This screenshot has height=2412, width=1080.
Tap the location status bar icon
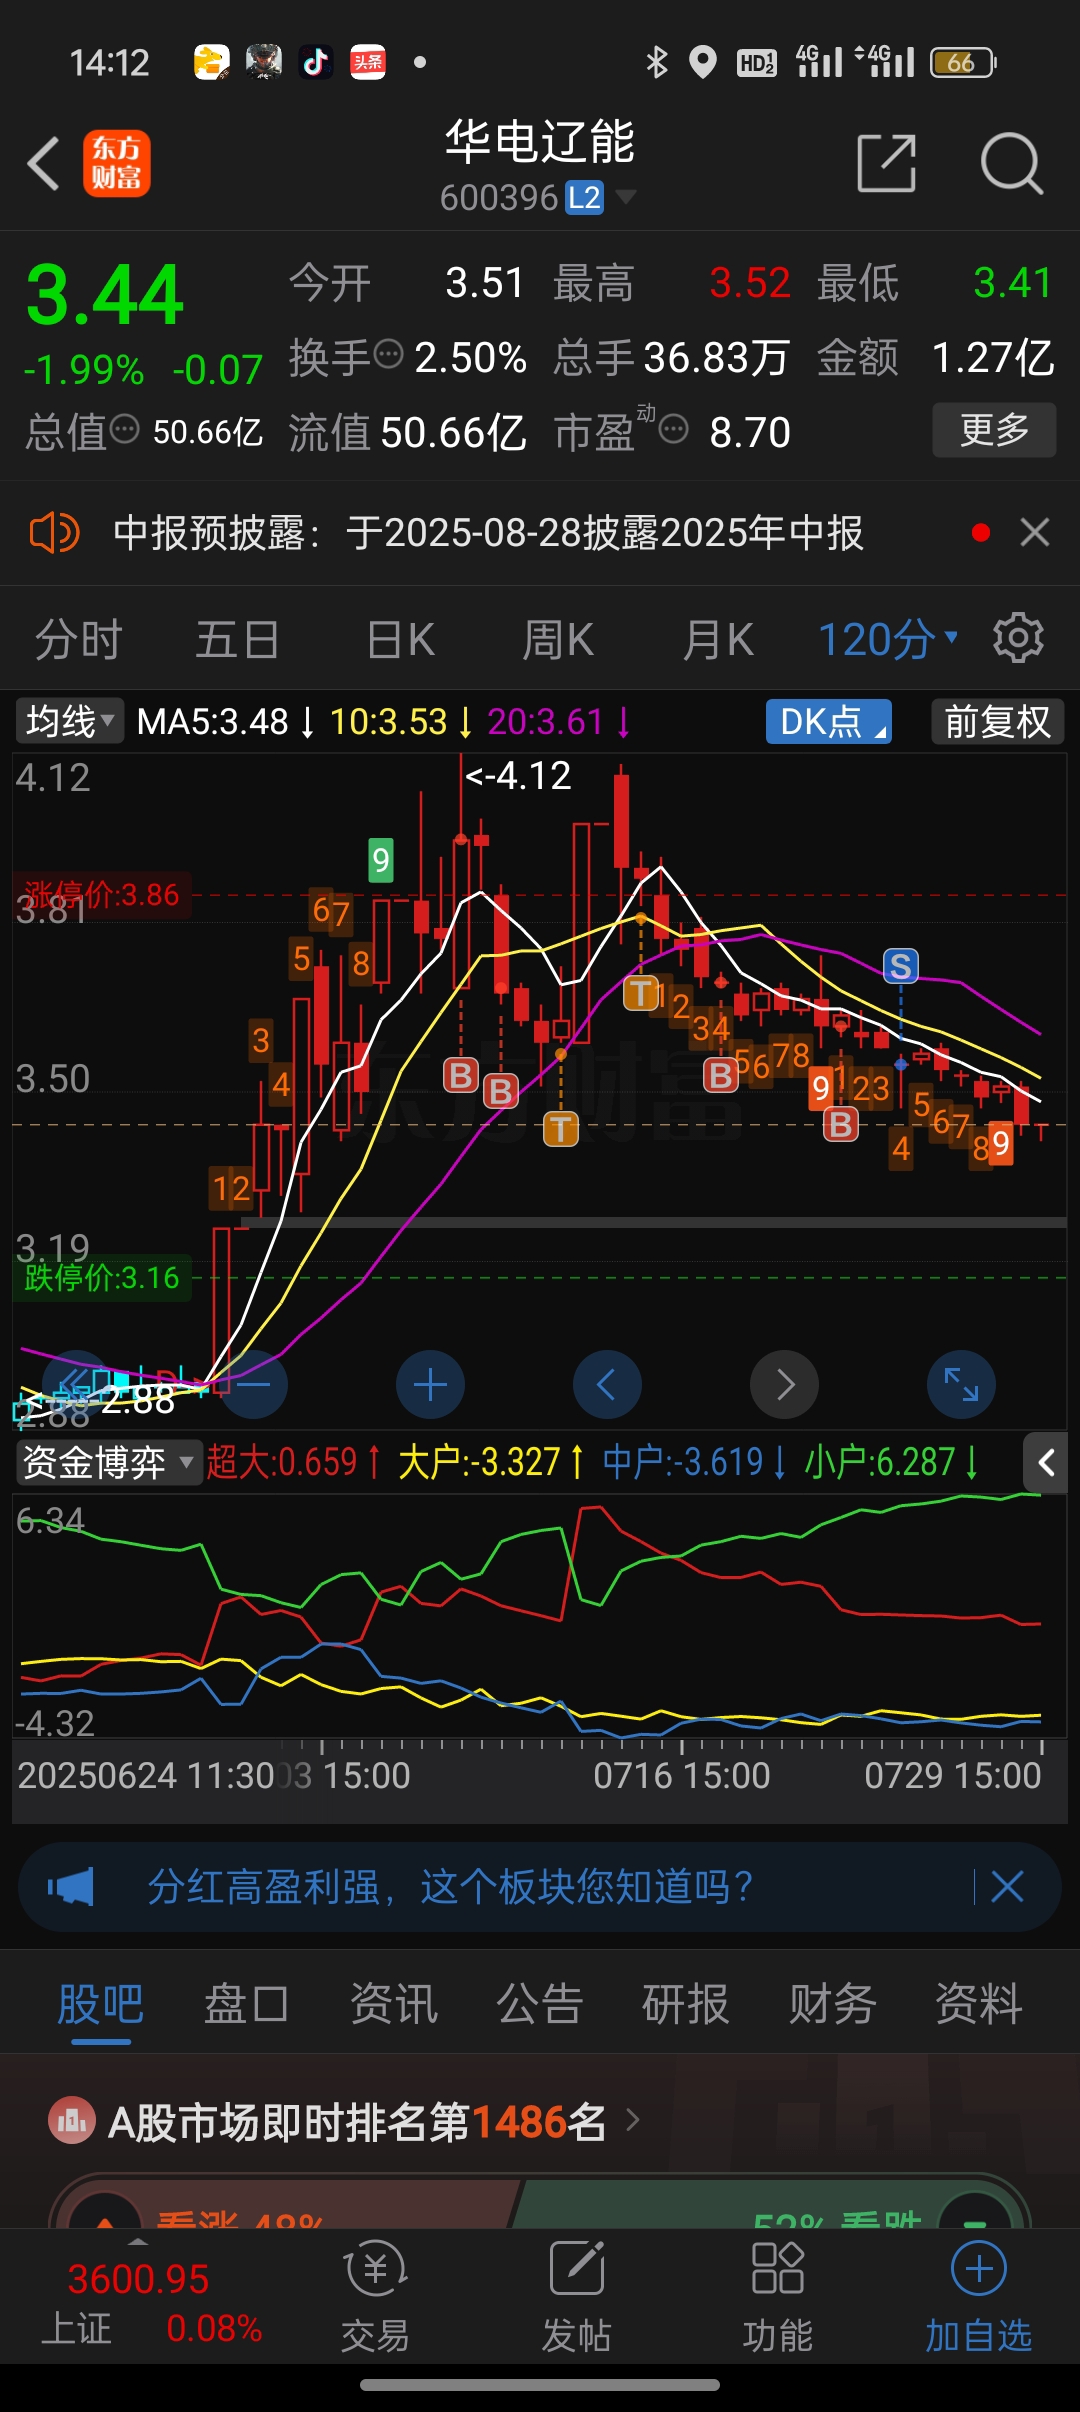703,62
